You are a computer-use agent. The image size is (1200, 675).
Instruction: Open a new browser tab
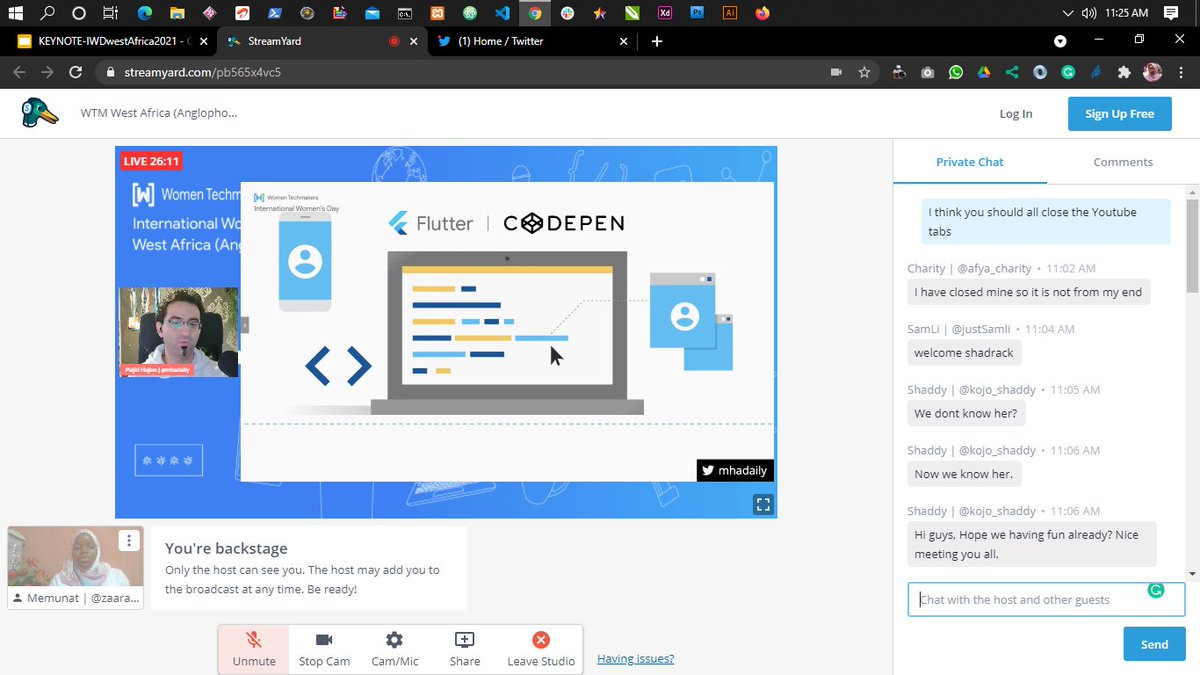(657, 41)
